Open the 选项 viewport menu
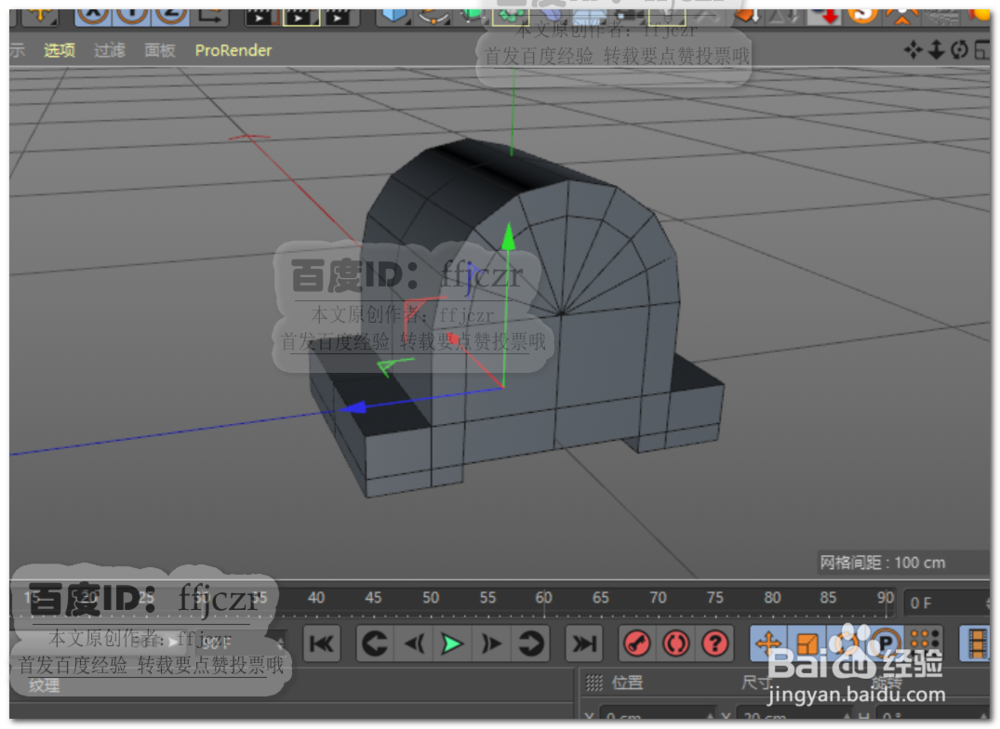Image resolution: width=1000 pixels, height=729 pixels. pyautogui.click(x=59, y=50)
